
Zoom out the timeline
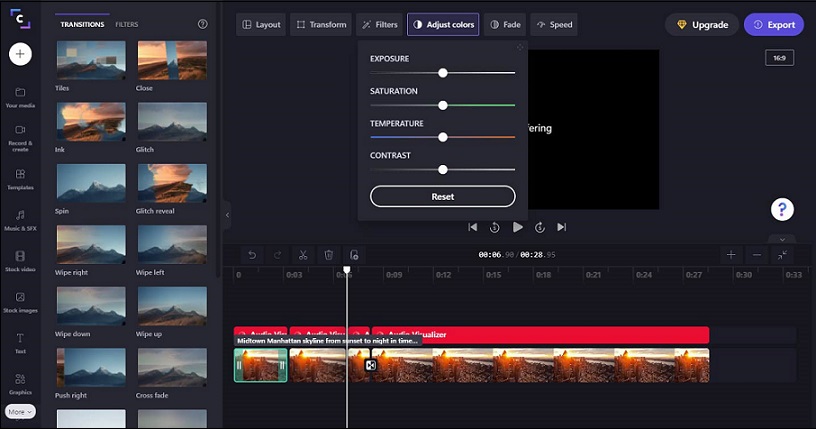757,255
